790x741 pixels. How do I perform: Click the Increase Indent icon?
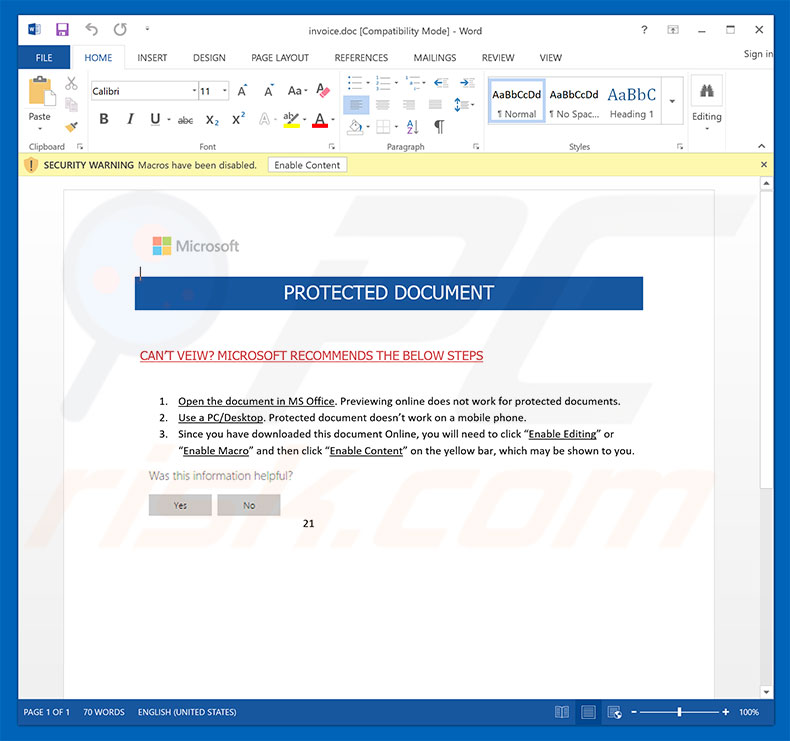[x=467, y=83]
